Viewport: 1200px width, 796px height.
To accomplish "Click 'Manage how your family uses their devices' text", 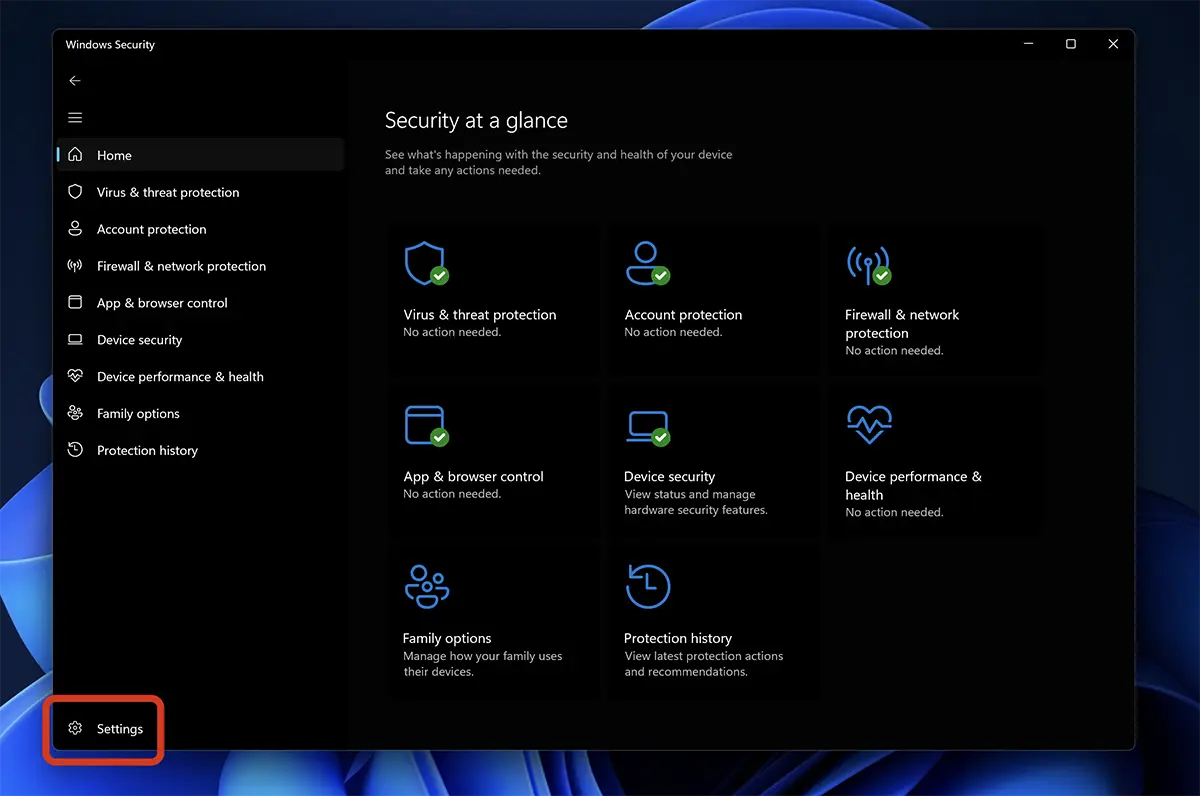I will pyautogui.click(x=483, y=664).
